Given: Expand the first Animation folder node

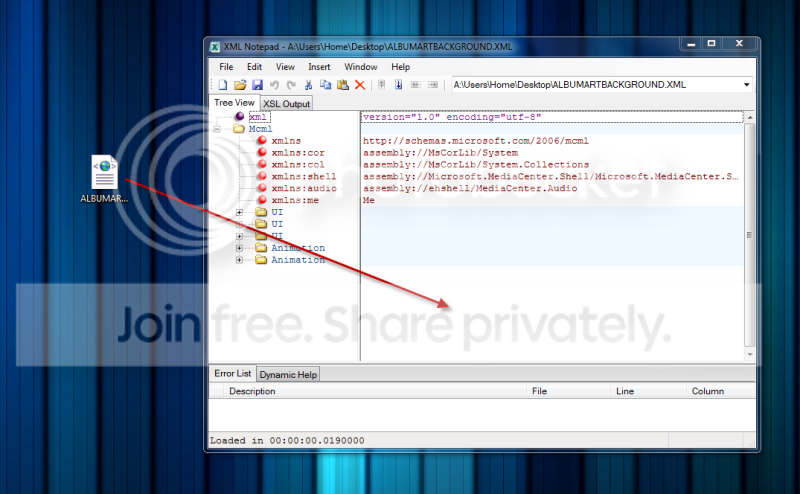Looking at the screenshot, I should pyautogui.click(x=239, y=248).
